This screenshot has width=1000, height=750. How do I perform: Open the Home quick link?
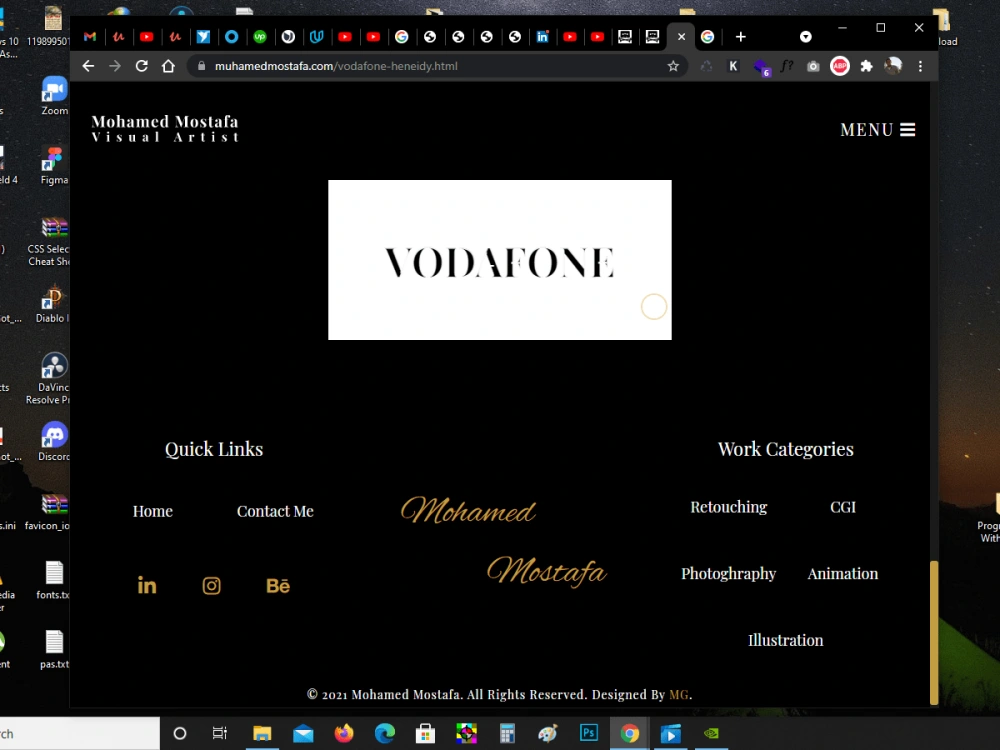click(x=153, y=511)
